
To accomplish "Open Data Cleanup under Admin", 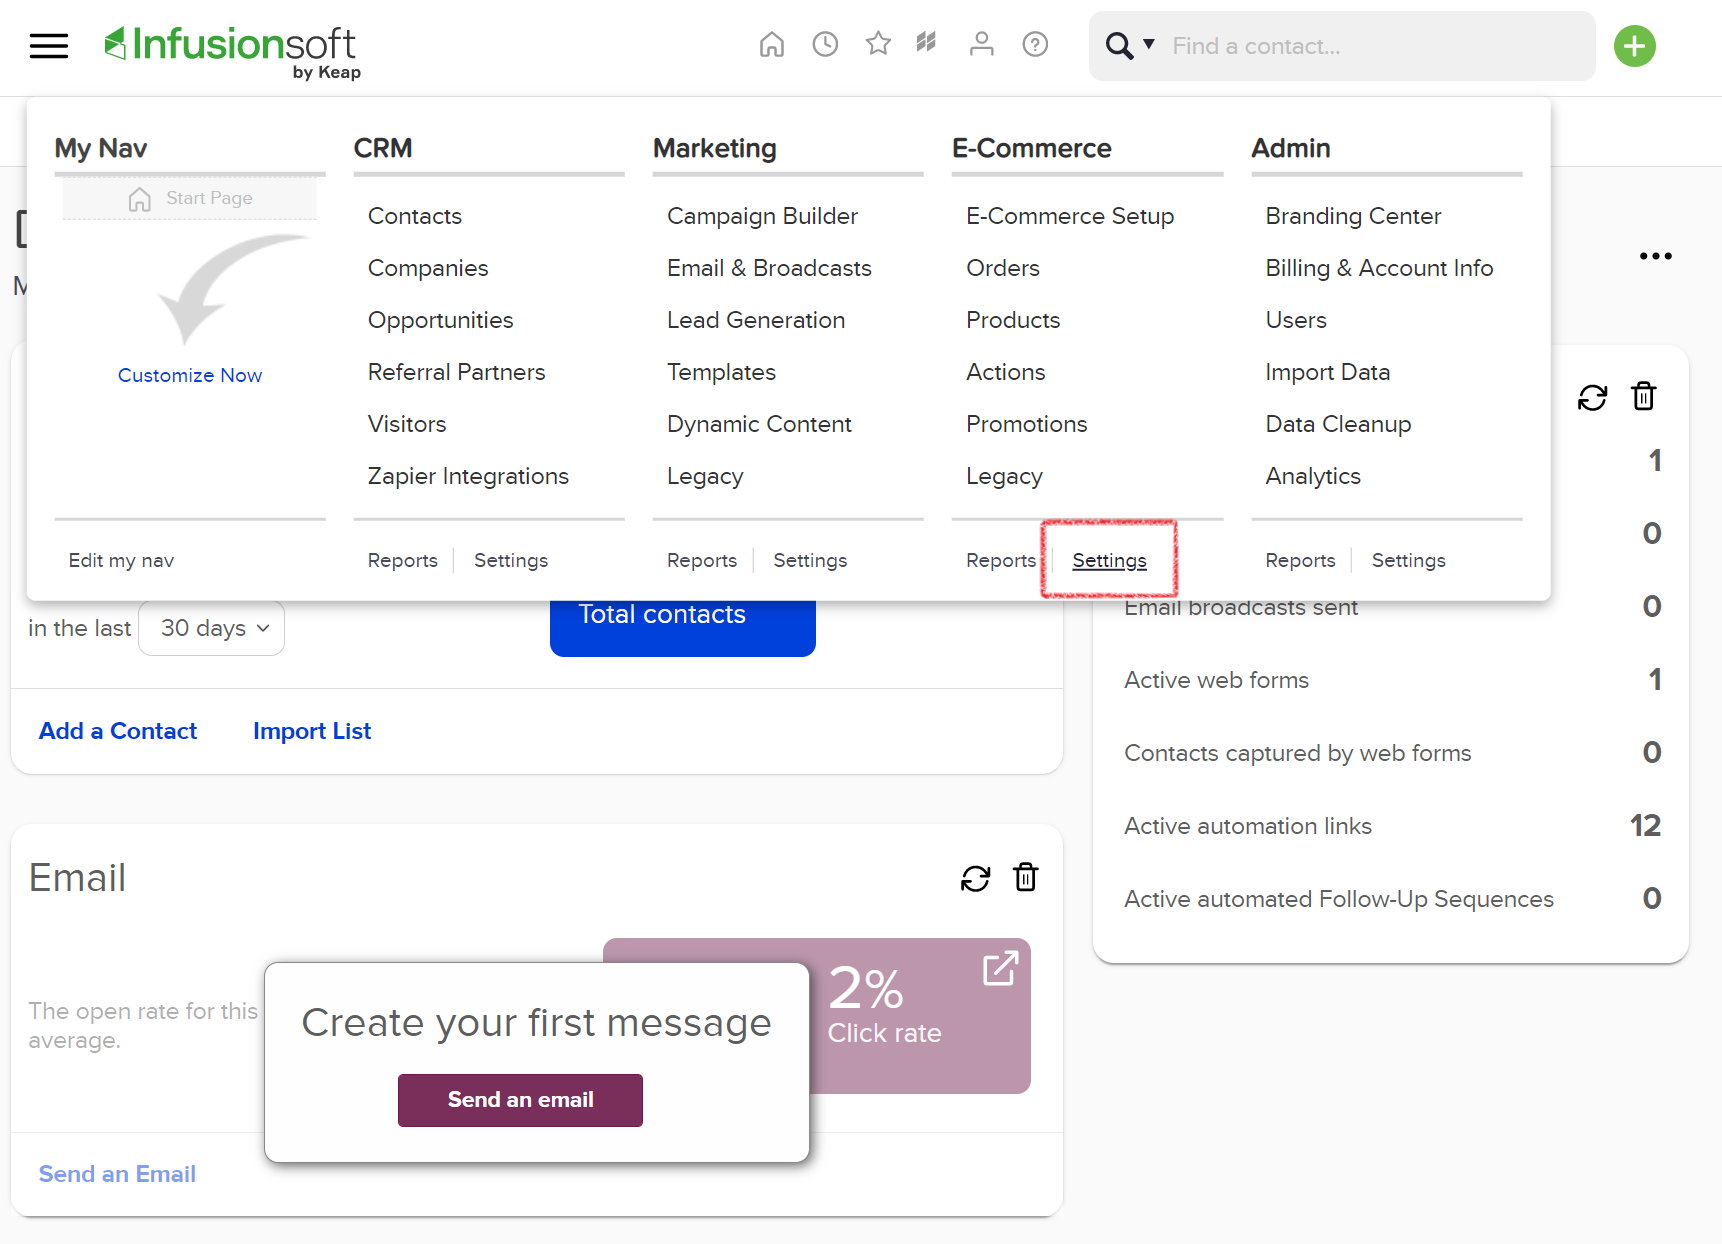I will [1338, 424].
